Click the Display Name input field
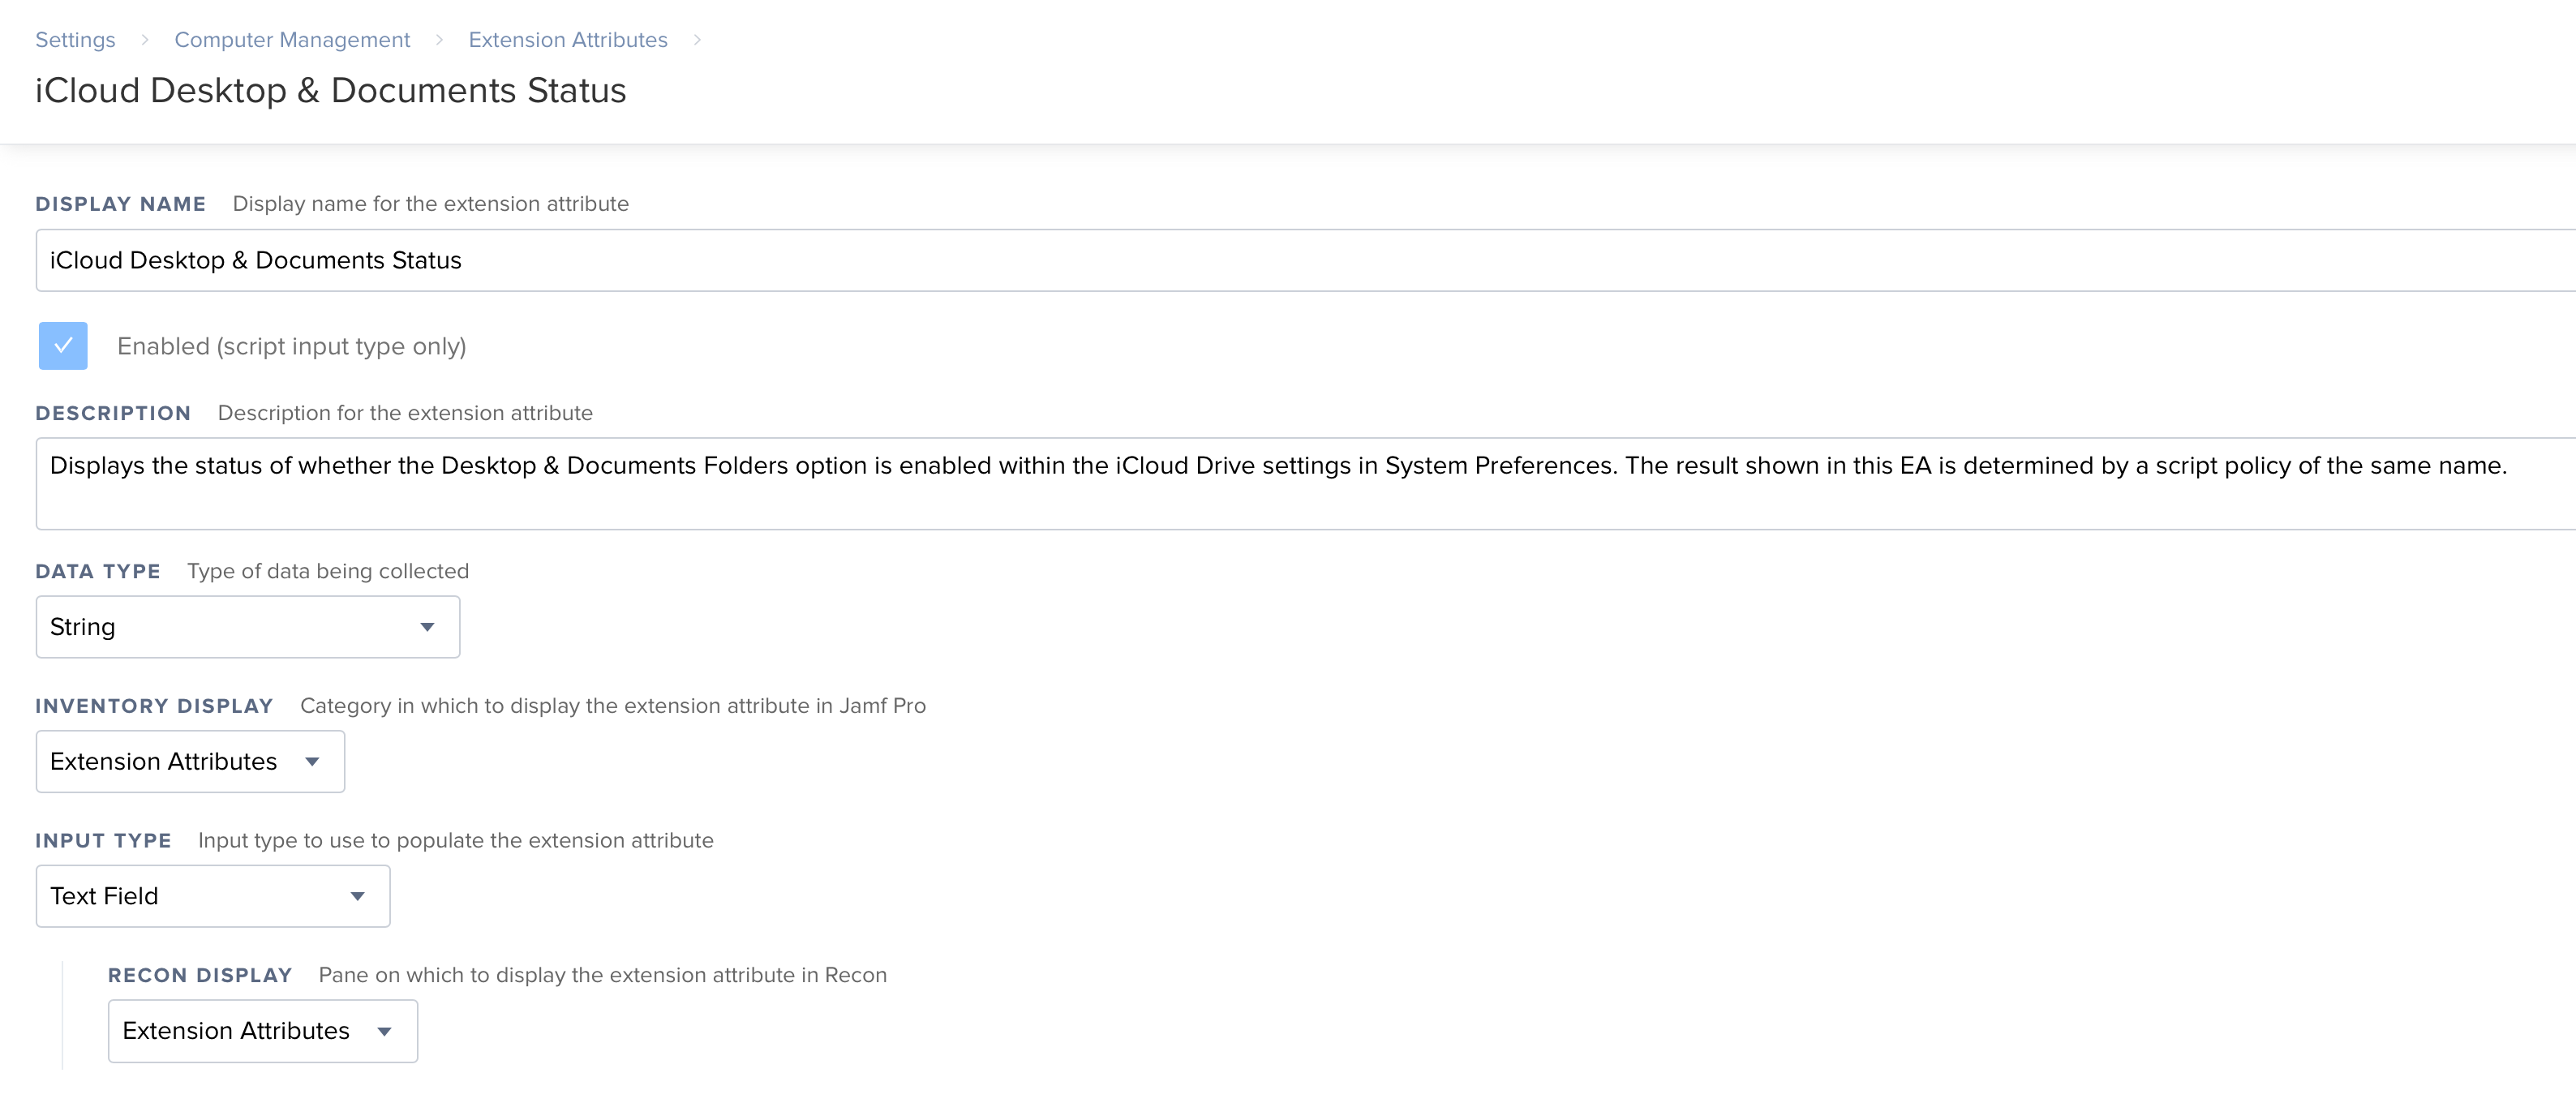2576x1103 pixels. pyautogui.click(x=1306, y=260)
